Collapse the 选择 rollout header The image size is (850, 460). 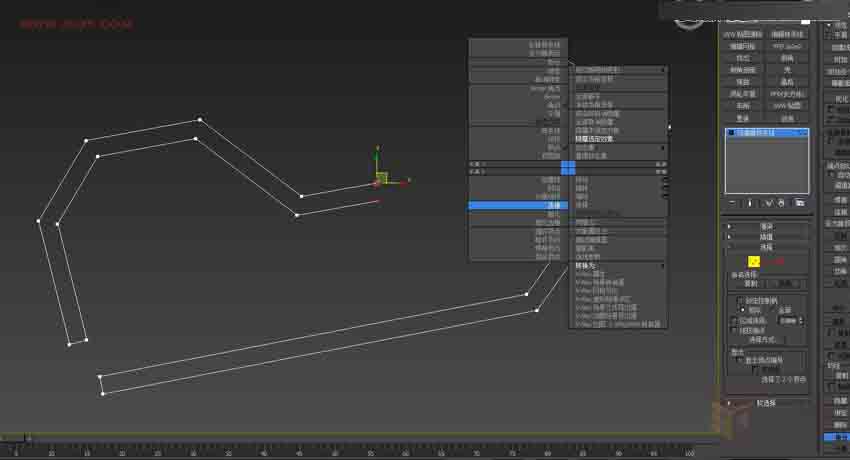[766, 247]
